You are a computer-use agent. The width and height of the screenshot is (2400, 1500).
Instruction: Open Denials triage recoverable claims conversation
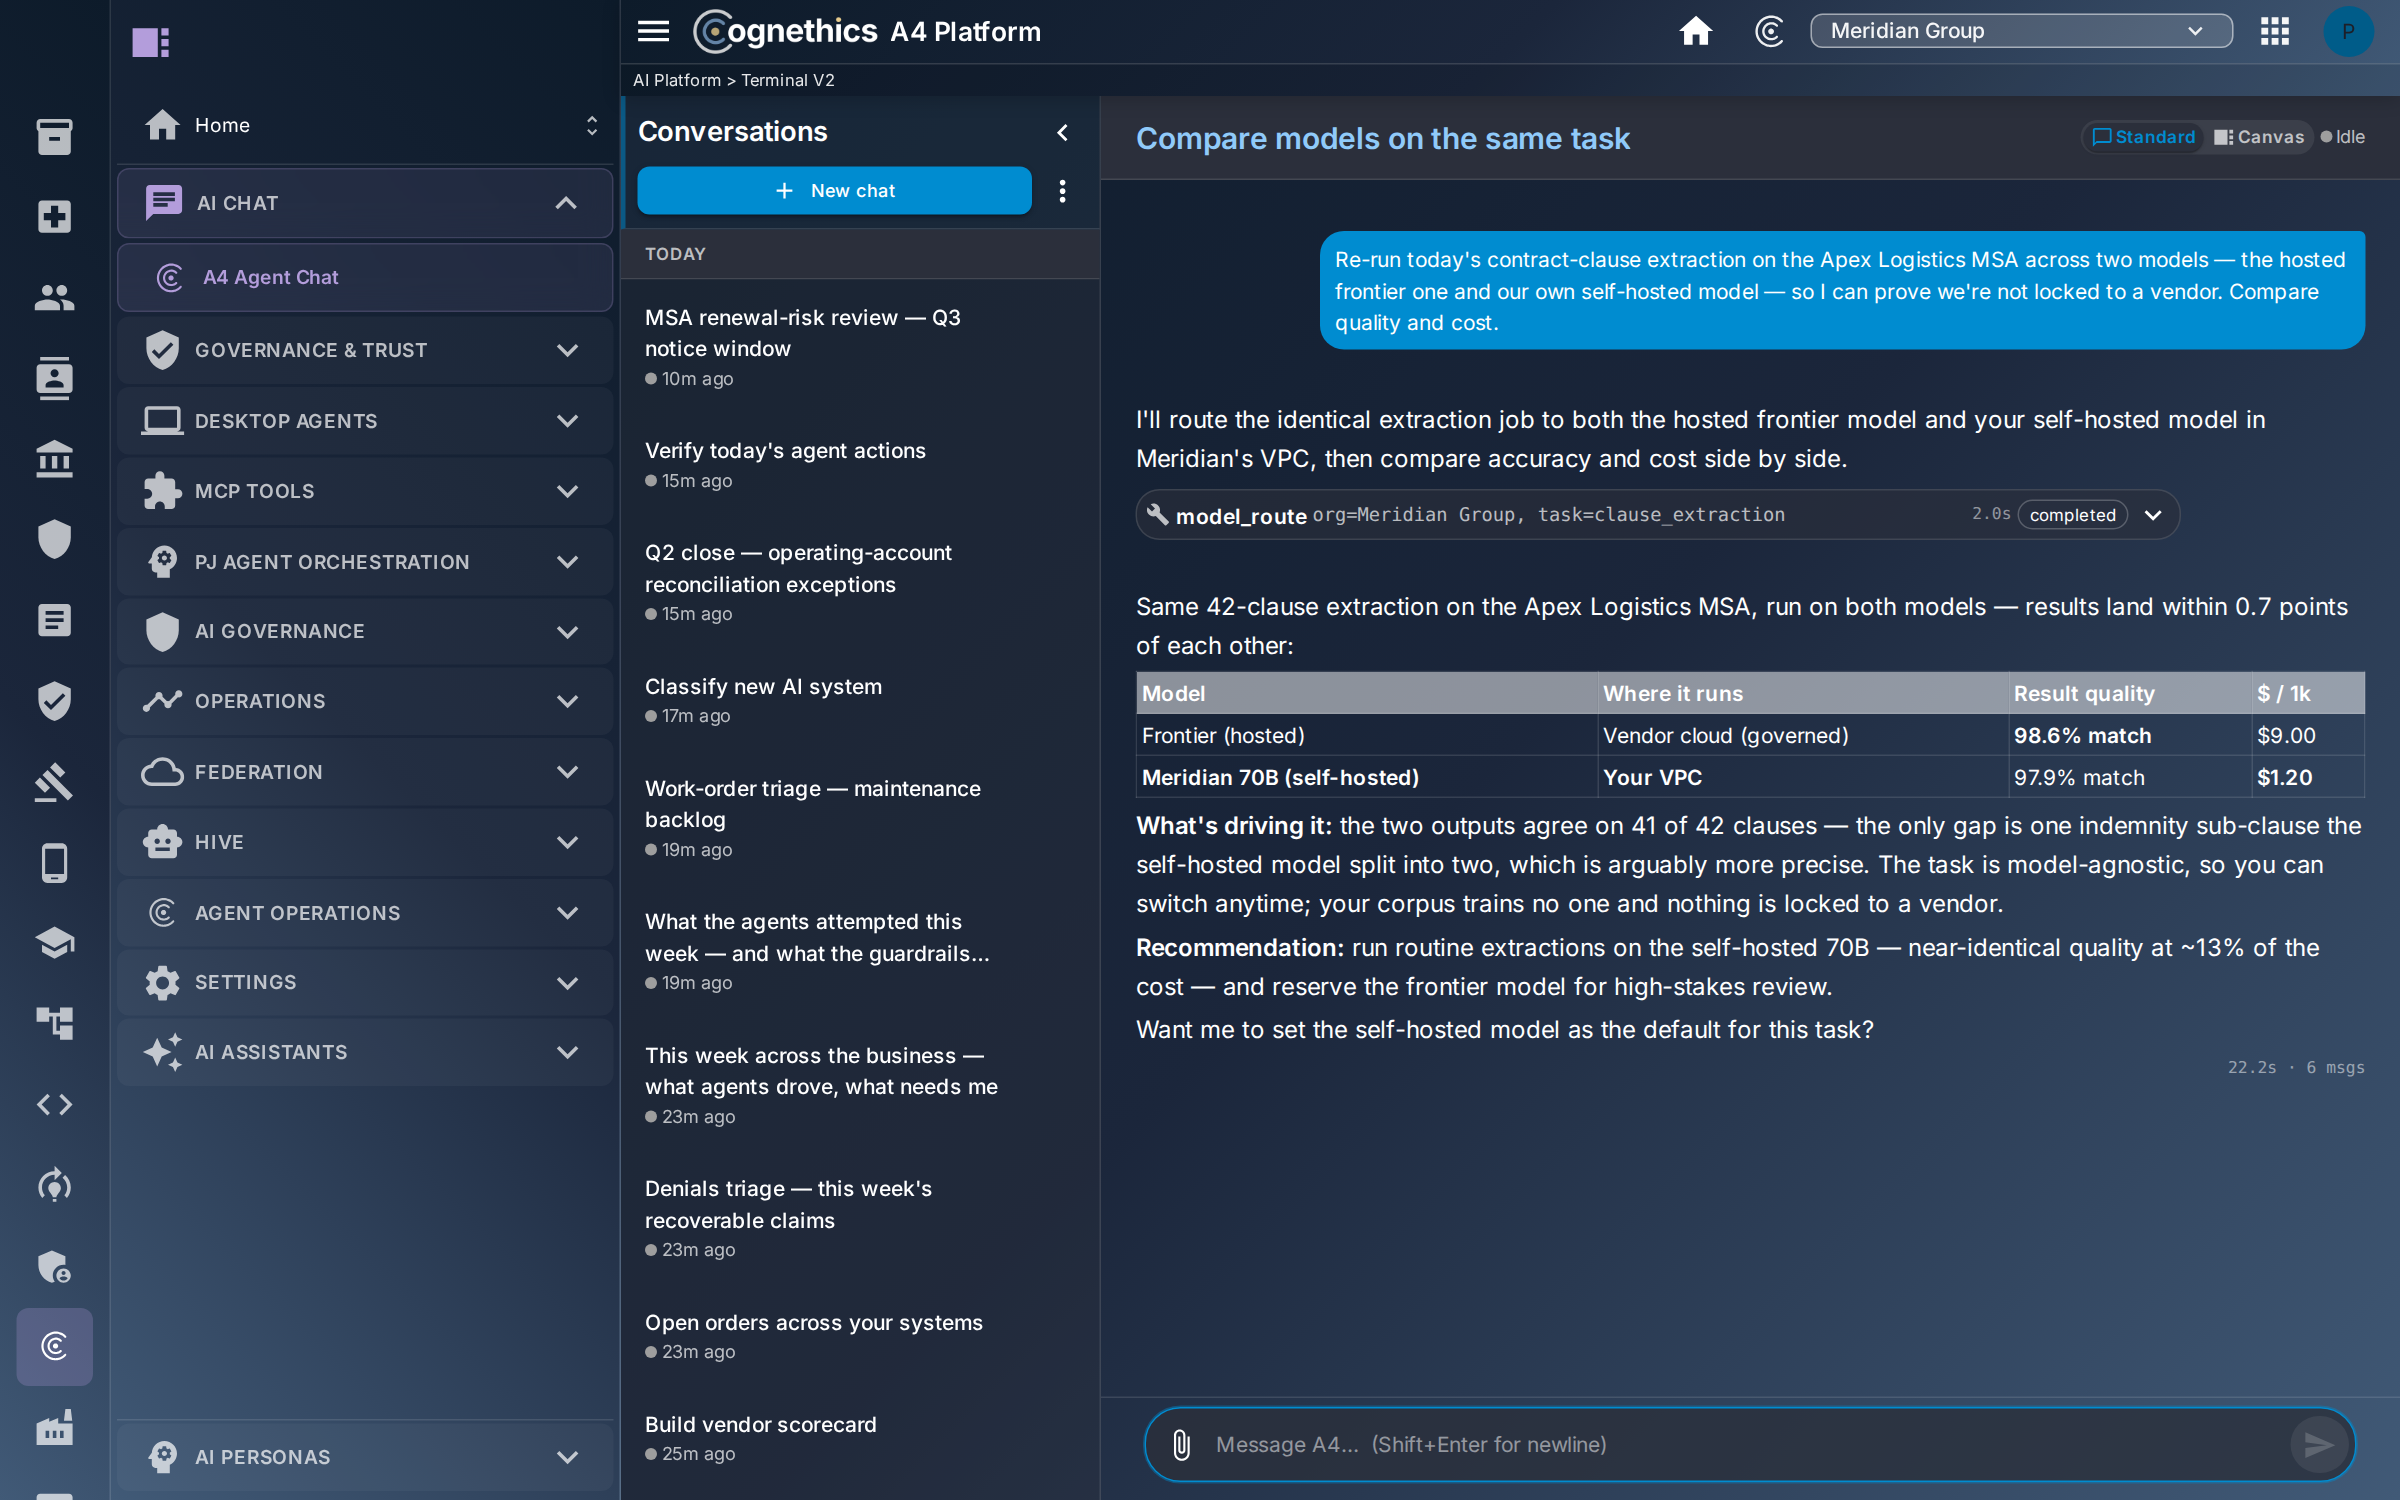(860, 1218)
